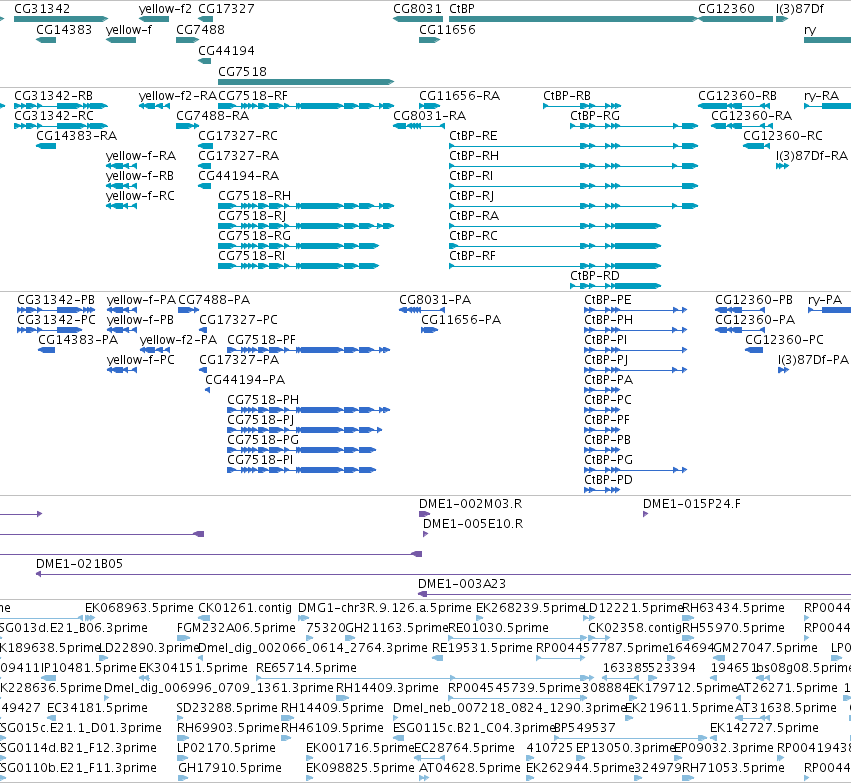851x783 pixels.
Task: Click the CtBP gene span
Action: [573, 19]
